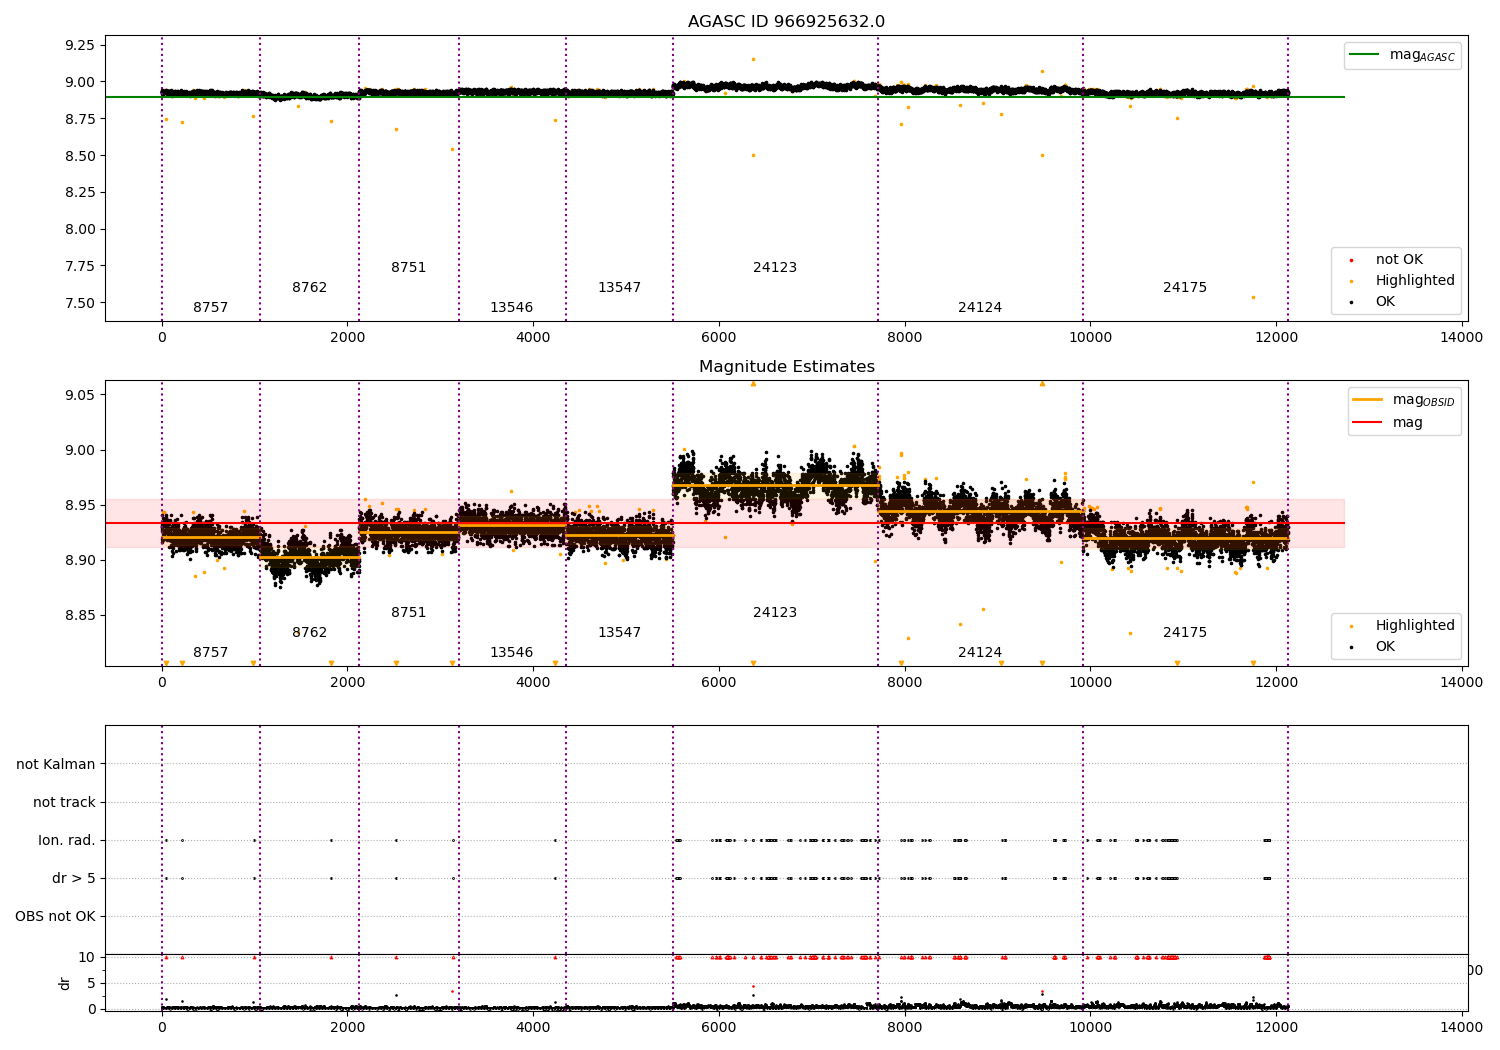Image resolution: width=1500 pixels, height=1050 pixels.
Task: Click the 'Ion. rad.' axis label
Action: tap(67, 840)
